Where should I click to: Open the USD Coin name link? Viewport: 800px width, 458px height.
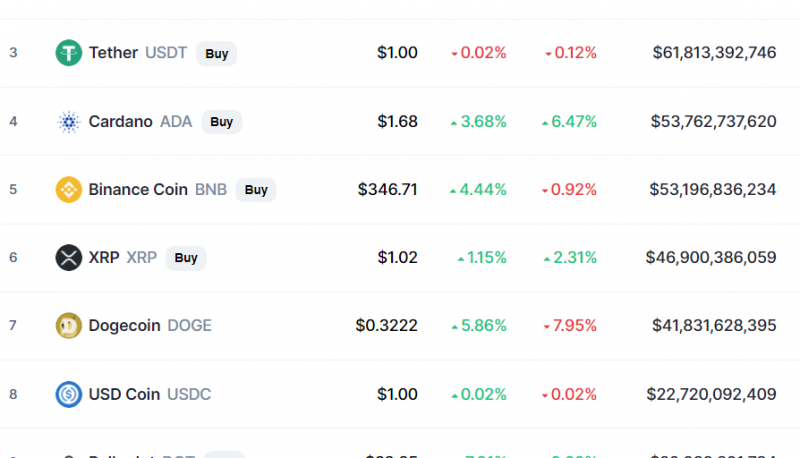(x=124, y=394)
